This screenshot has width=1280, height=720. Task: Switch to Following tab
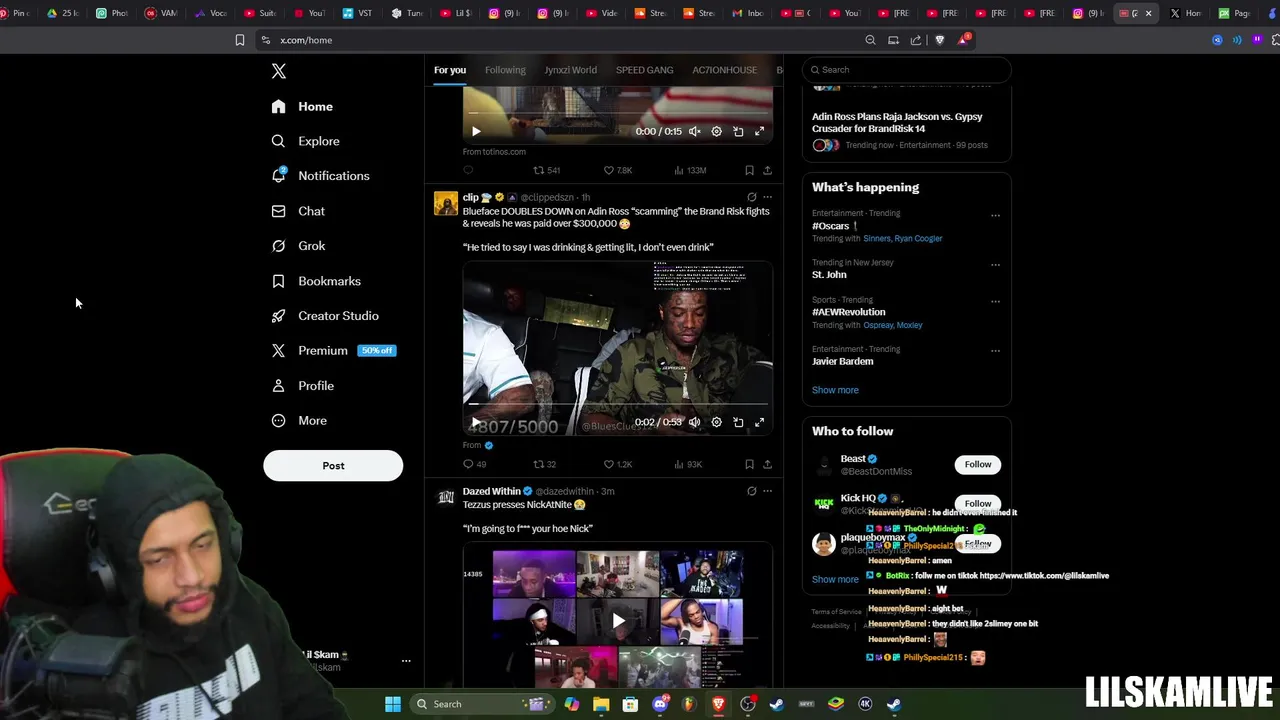point(505,70)
